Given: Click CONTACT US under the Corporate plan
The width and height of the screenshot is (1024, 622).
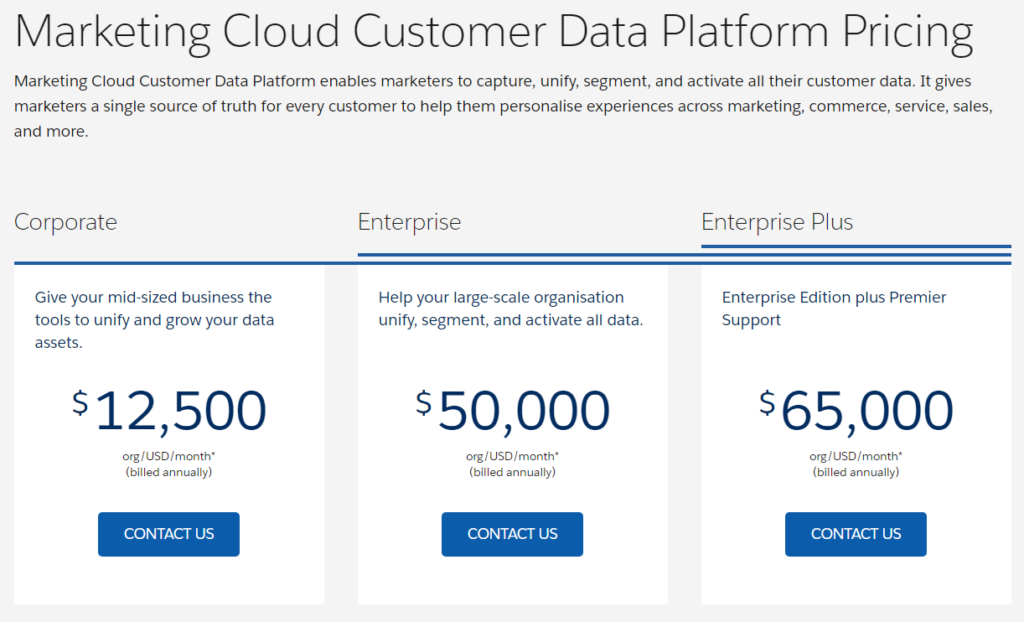Looking at the screenshot, I should pos(168,534).
